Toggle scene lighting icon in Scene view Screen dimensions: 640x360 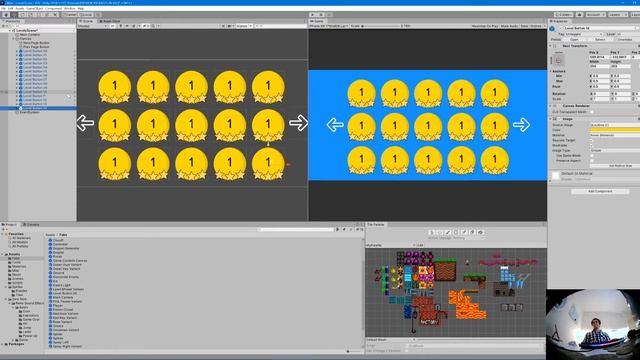[121, 26]
